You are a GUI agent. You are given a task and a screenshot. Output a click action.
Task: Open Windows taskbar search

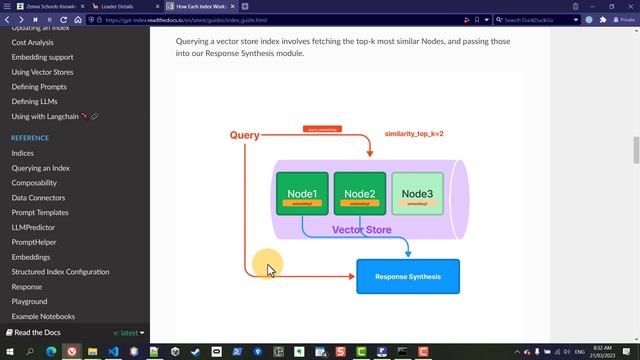[30, 351]
